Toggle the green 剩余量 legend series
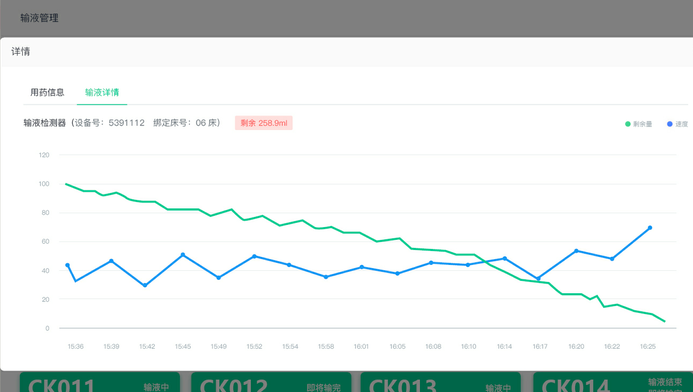The image size is (693, 392). tap(639, 124)
